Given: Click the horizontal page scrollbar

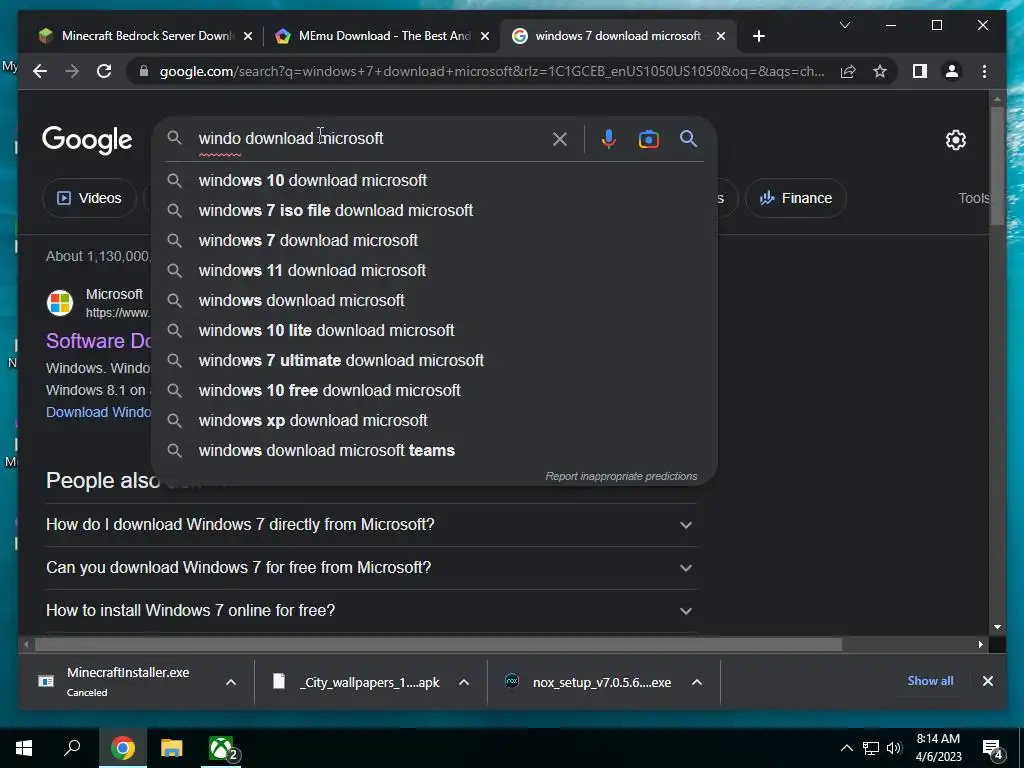Looking at the screenshot, I should (x=438, y=645).
